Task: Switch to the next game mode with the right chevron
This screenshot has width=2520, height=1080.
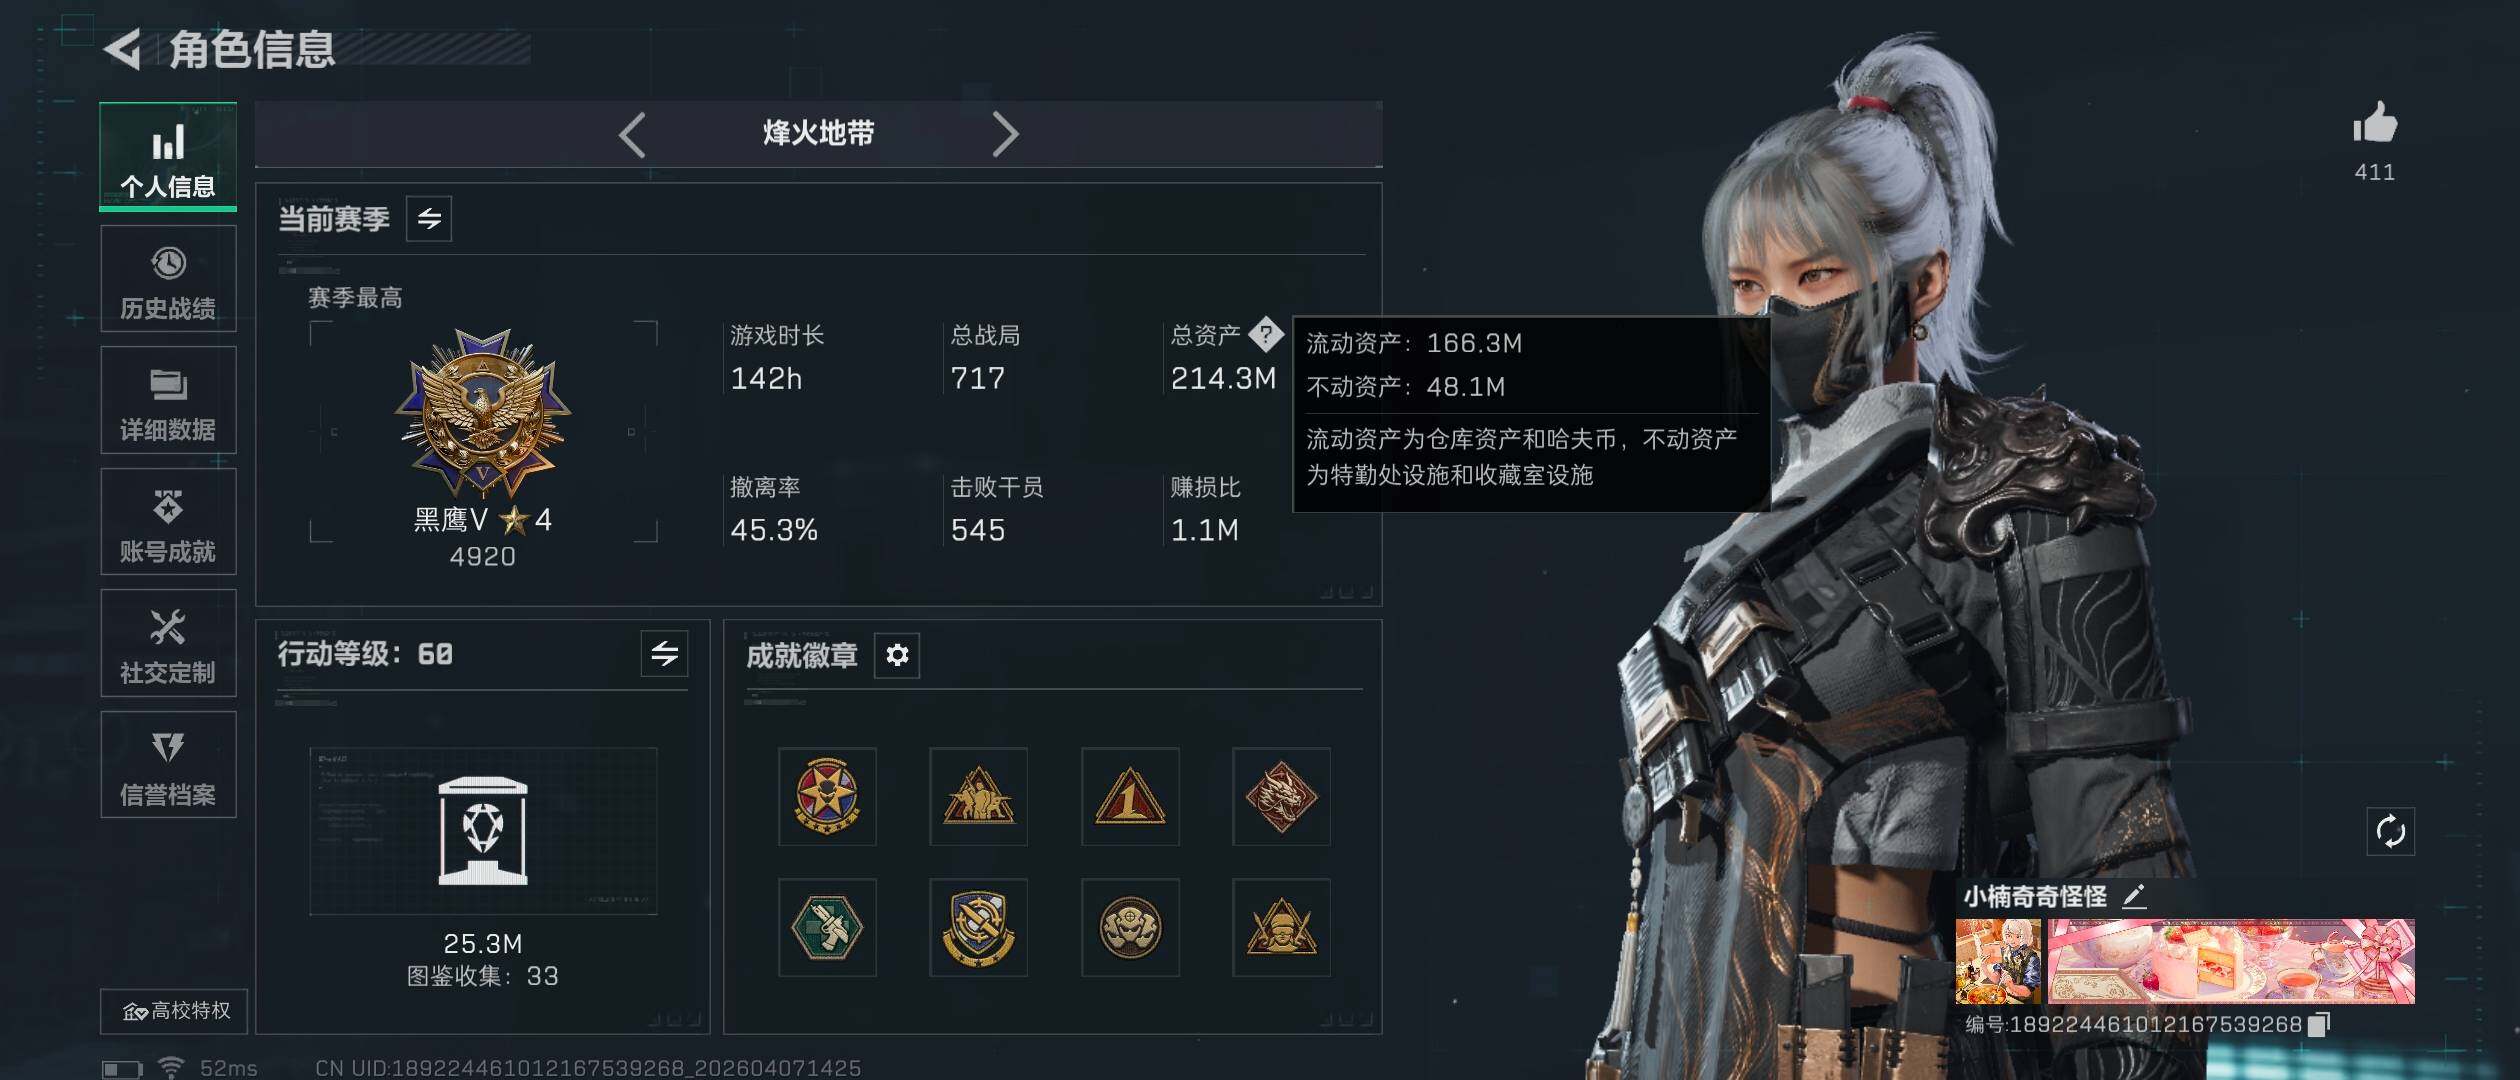Action: pyautogui.click(x=1005, y=134)
